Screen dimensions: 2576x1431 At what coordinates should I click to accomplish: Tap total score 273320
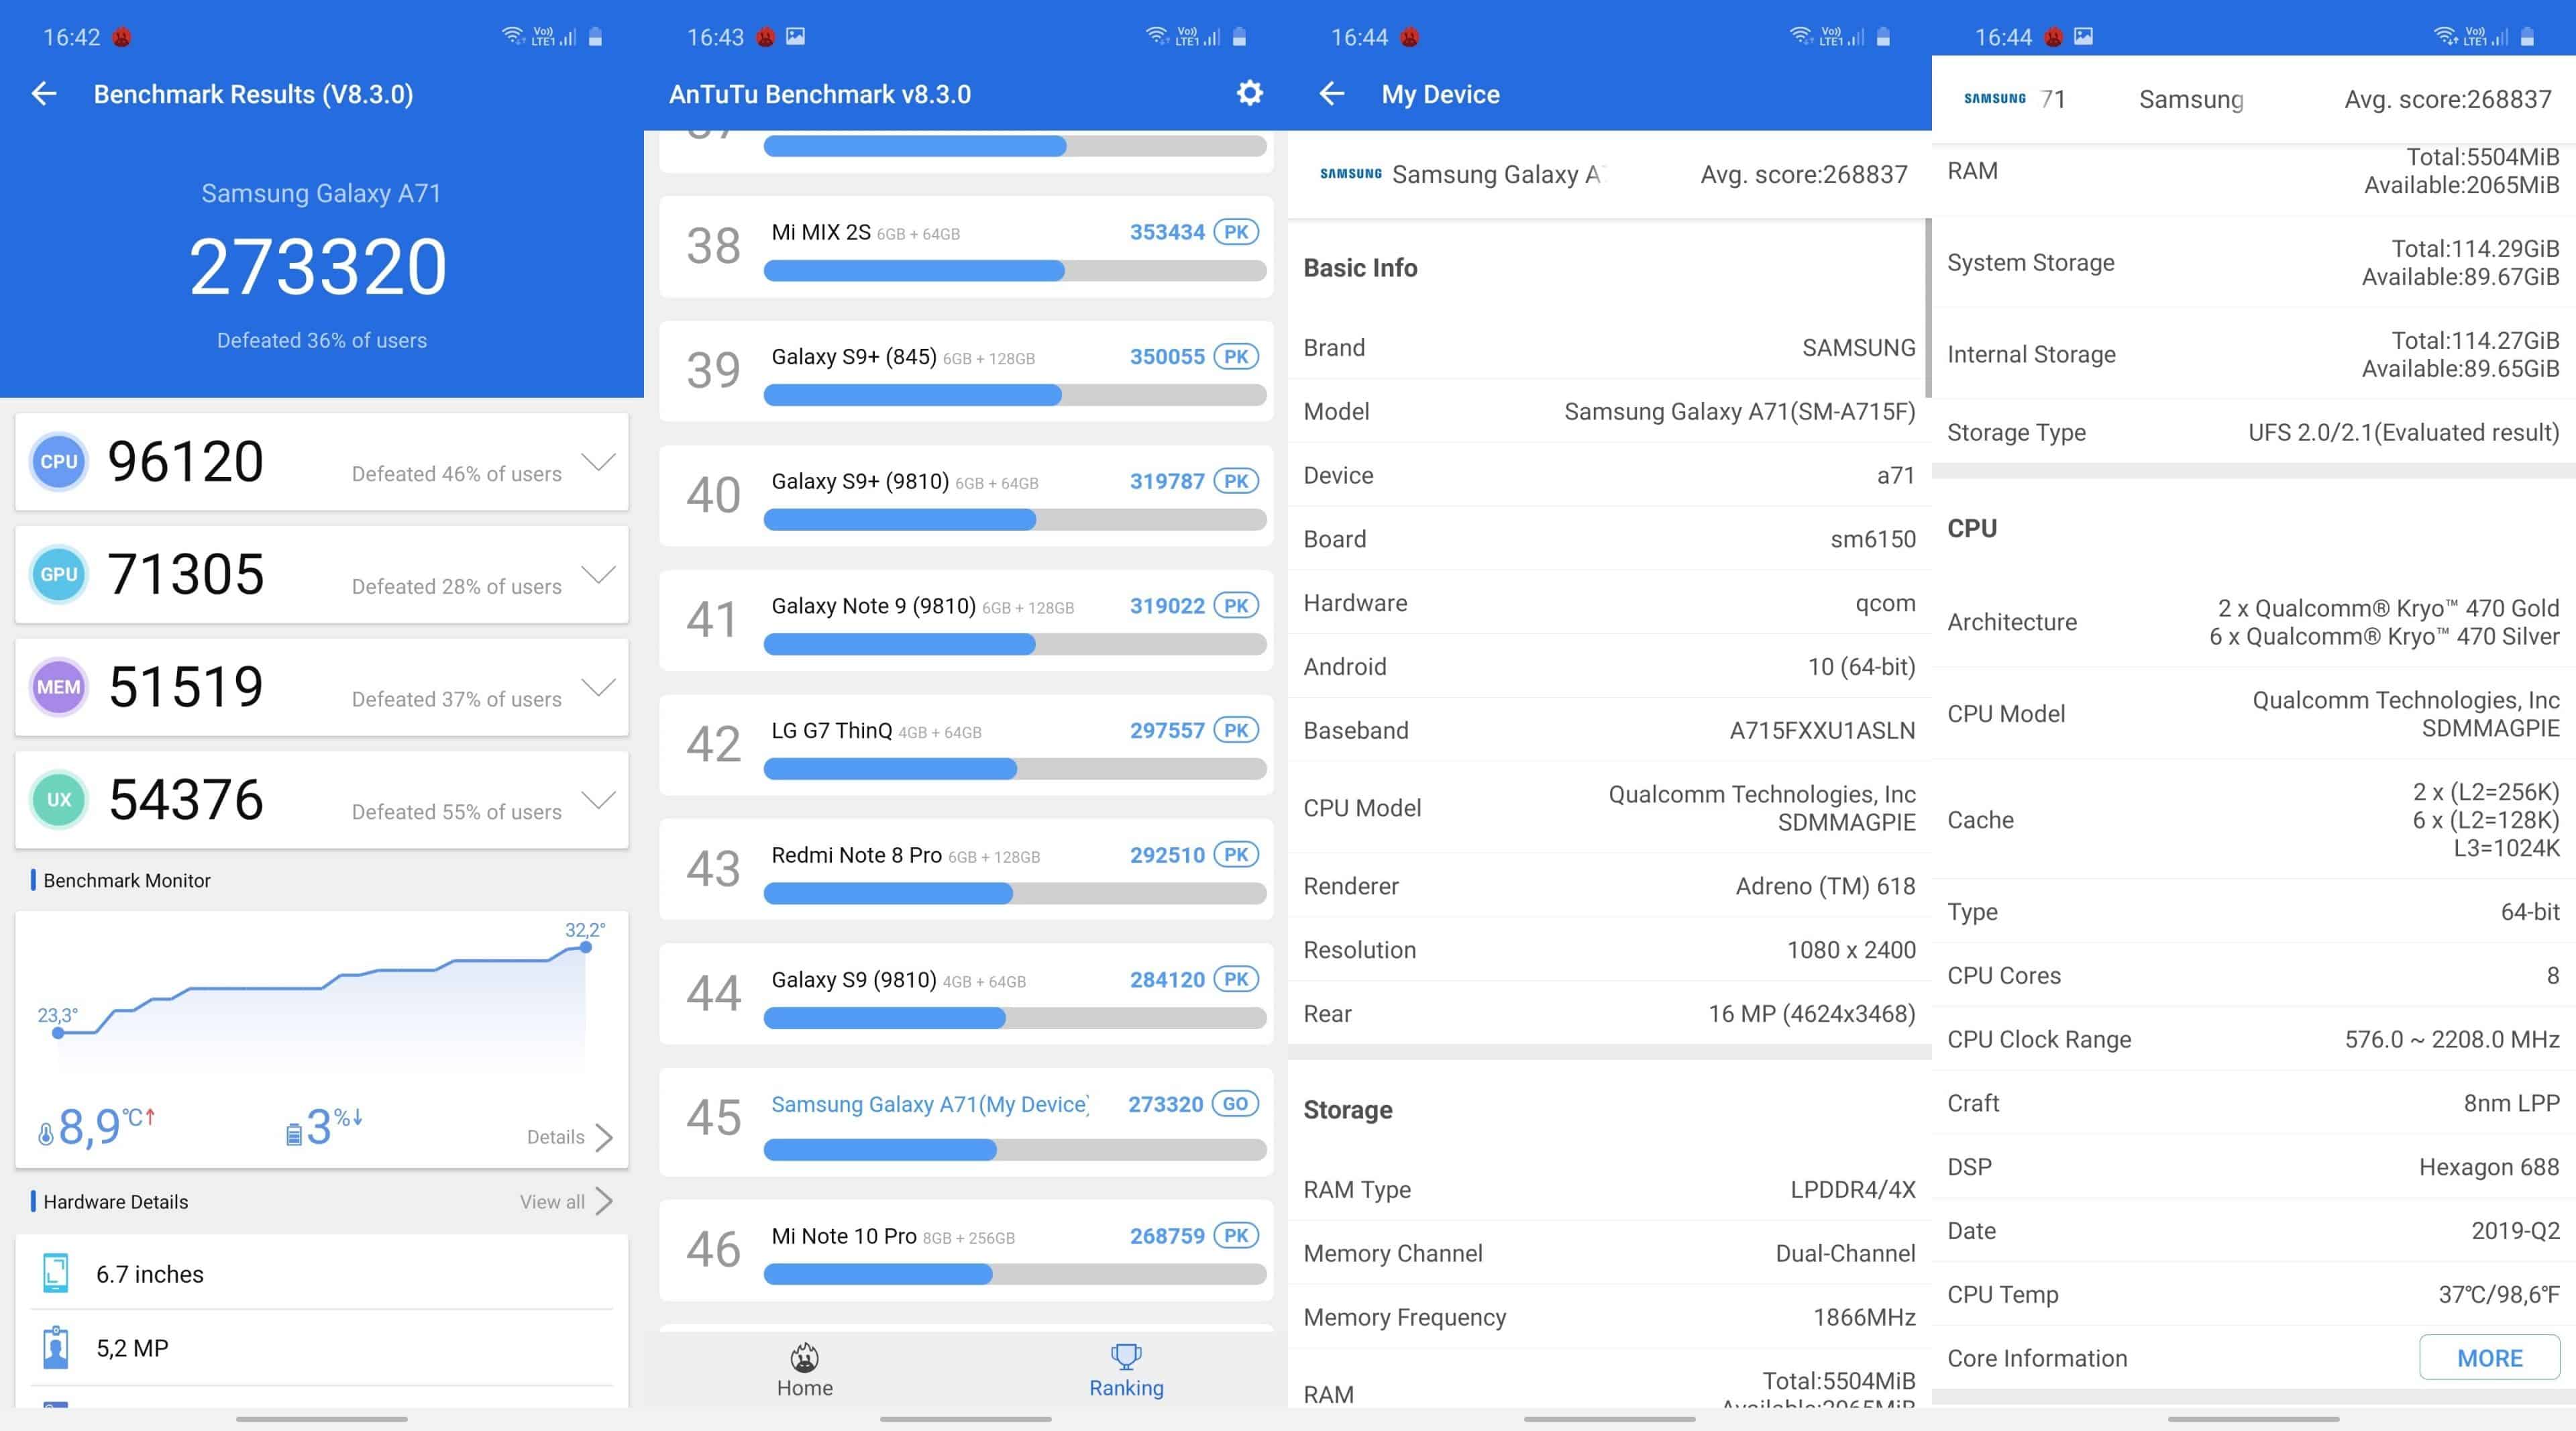click(318, 266)
